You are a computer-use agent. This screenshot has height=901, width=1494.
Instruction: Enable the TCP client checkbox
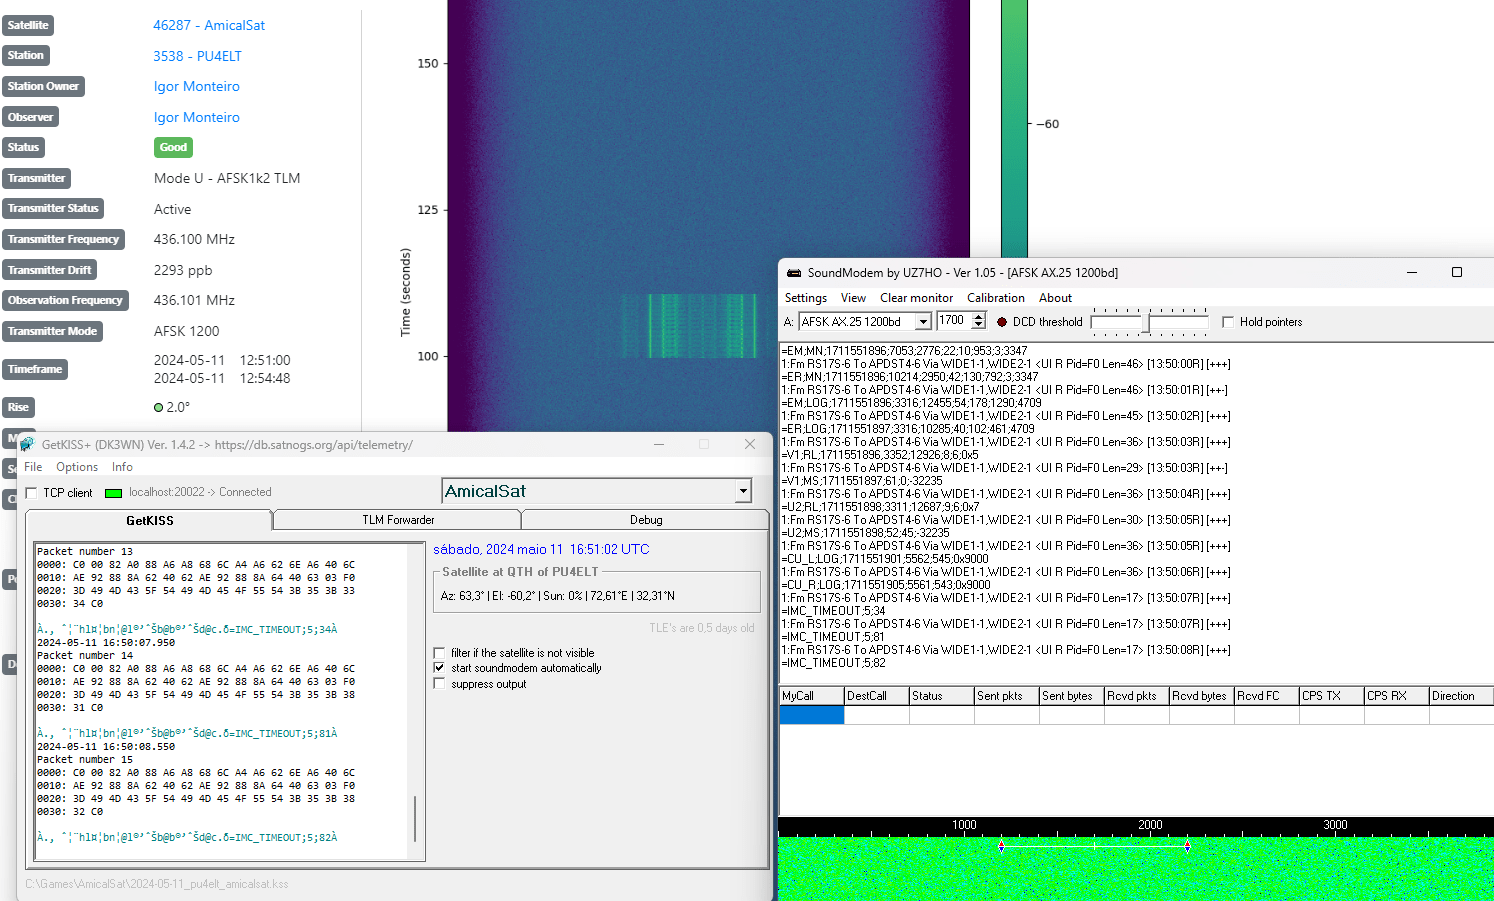coord(32,493)
